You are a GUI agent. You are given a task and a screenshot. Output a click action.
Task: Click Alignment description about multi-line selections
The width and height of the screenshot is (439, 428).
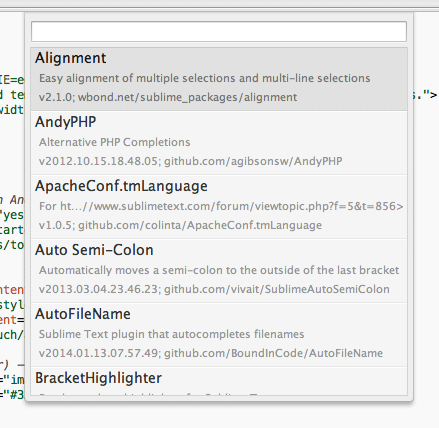click(204, 78)
